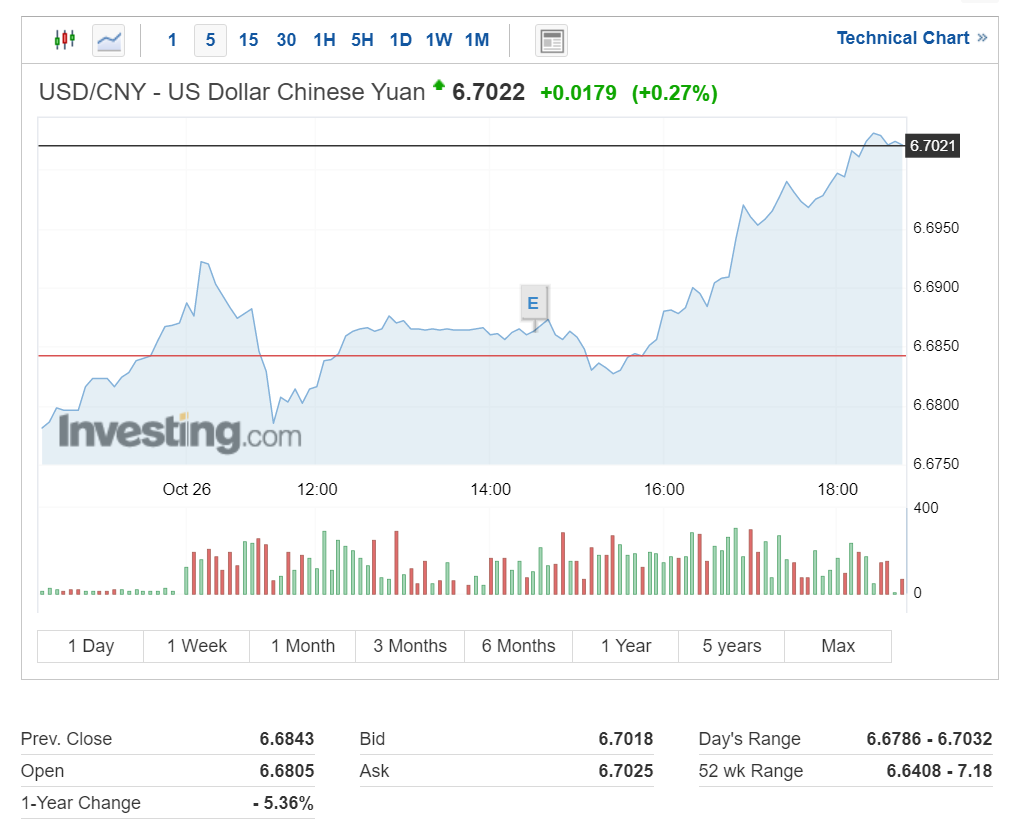Click the Day's Range label
This screenshot has width=1009, height=839.
pos(750,739)
